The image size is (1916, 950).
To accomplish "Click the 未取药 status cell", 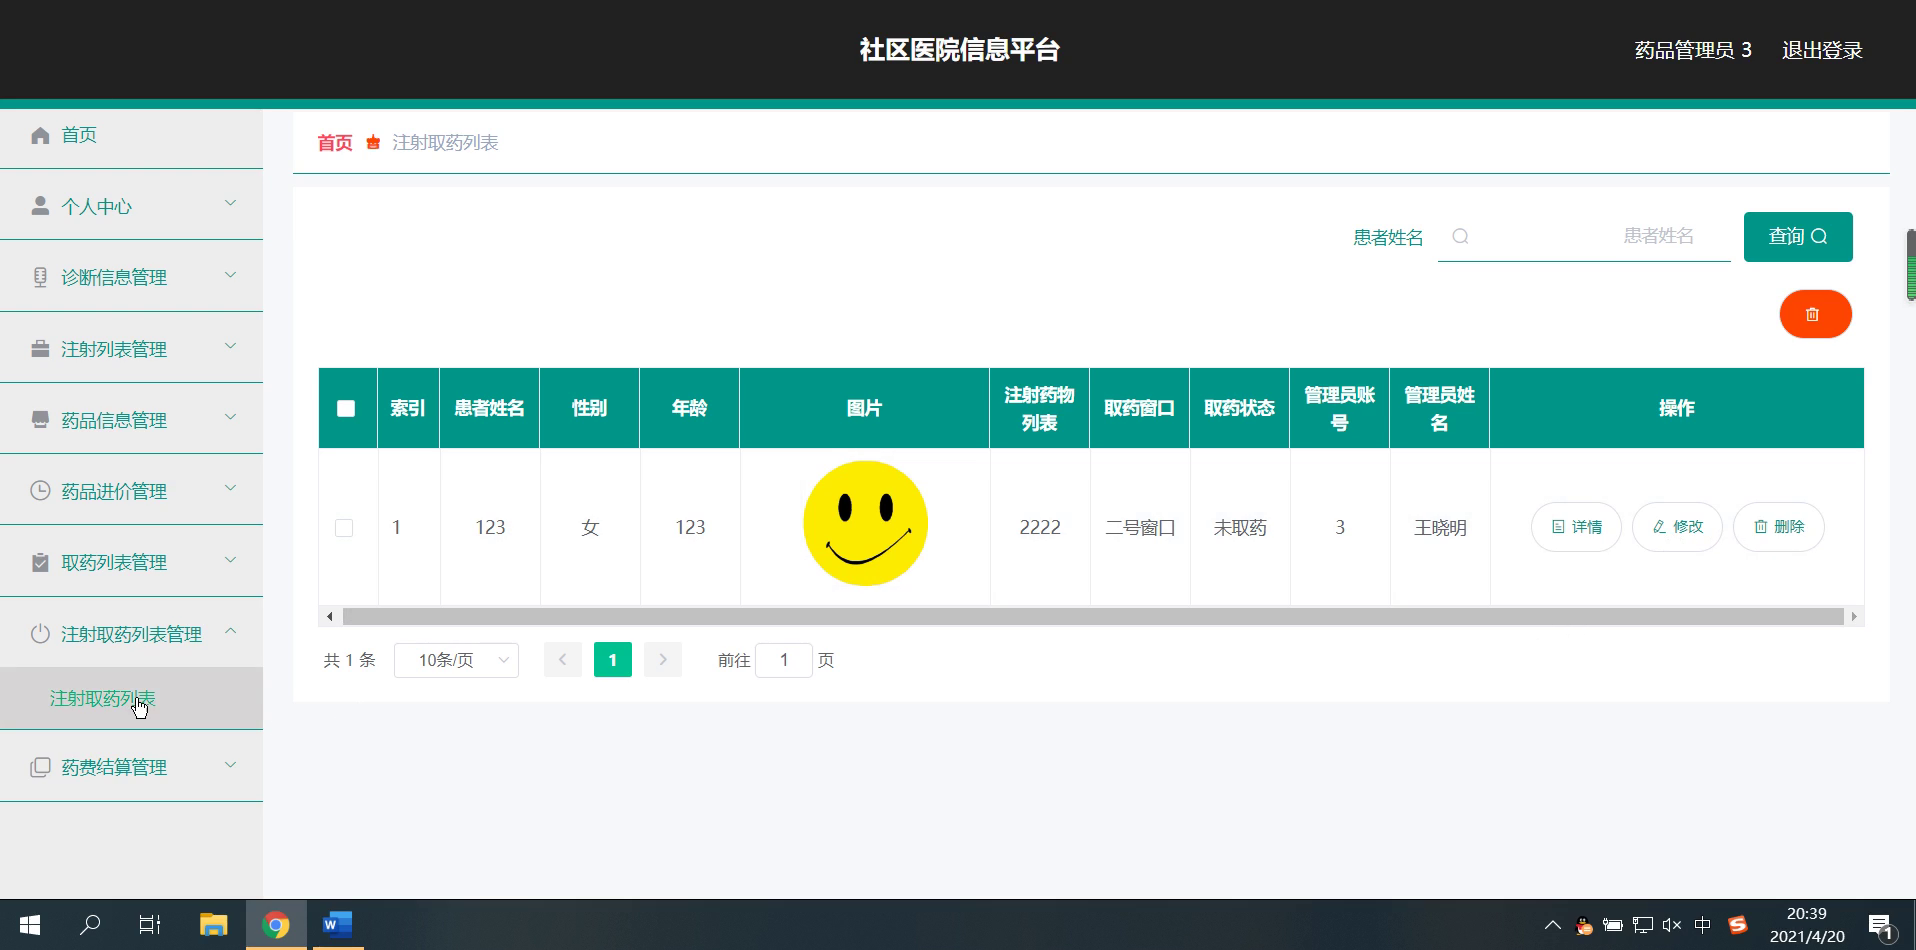I will coord(1240,527).
